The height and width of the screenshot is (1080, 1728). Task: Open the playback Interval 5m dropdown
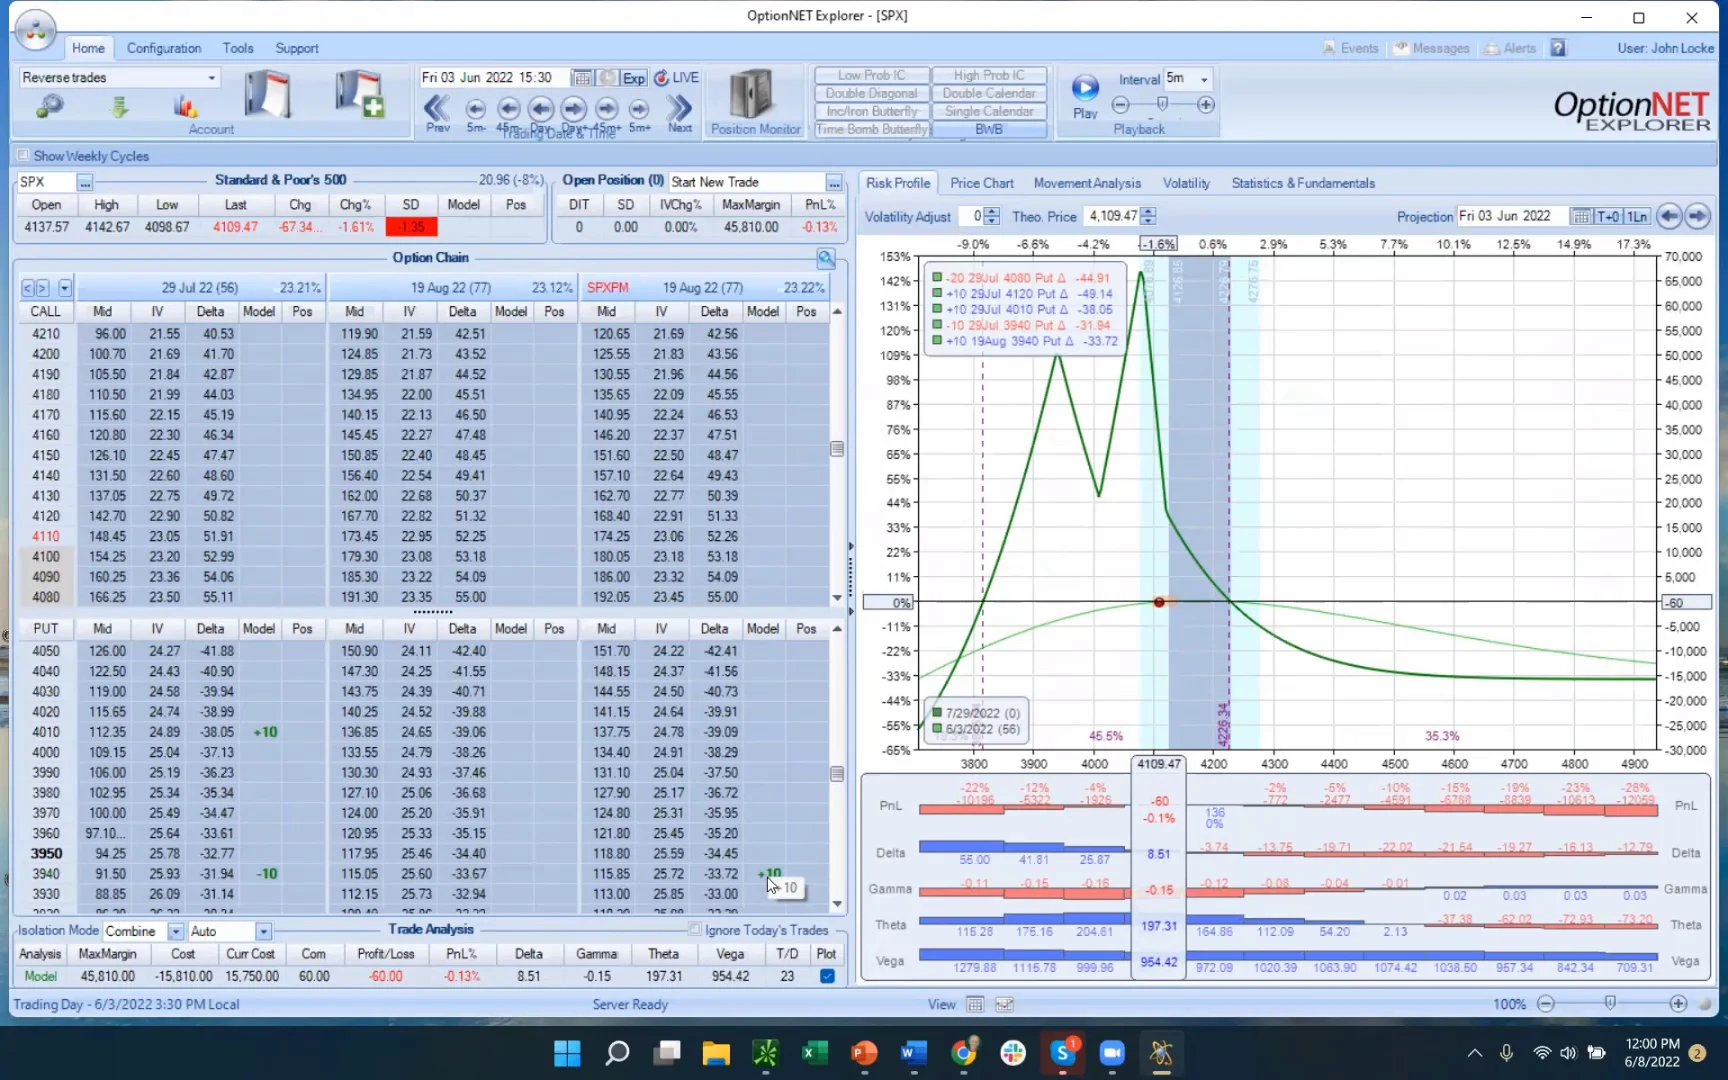[1204, 79]
